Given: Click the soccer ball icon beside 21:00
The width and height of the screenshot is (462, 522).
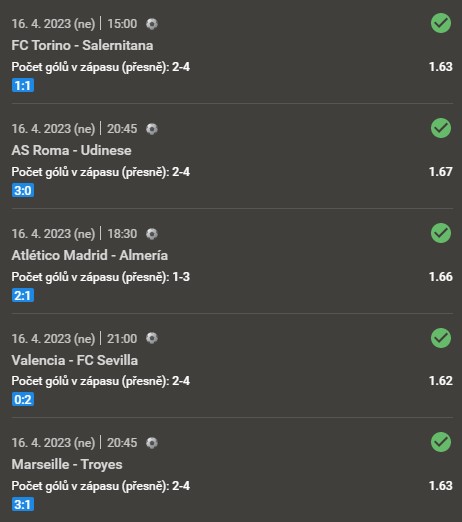Looking at the screenshot, I should pos(152,338).
